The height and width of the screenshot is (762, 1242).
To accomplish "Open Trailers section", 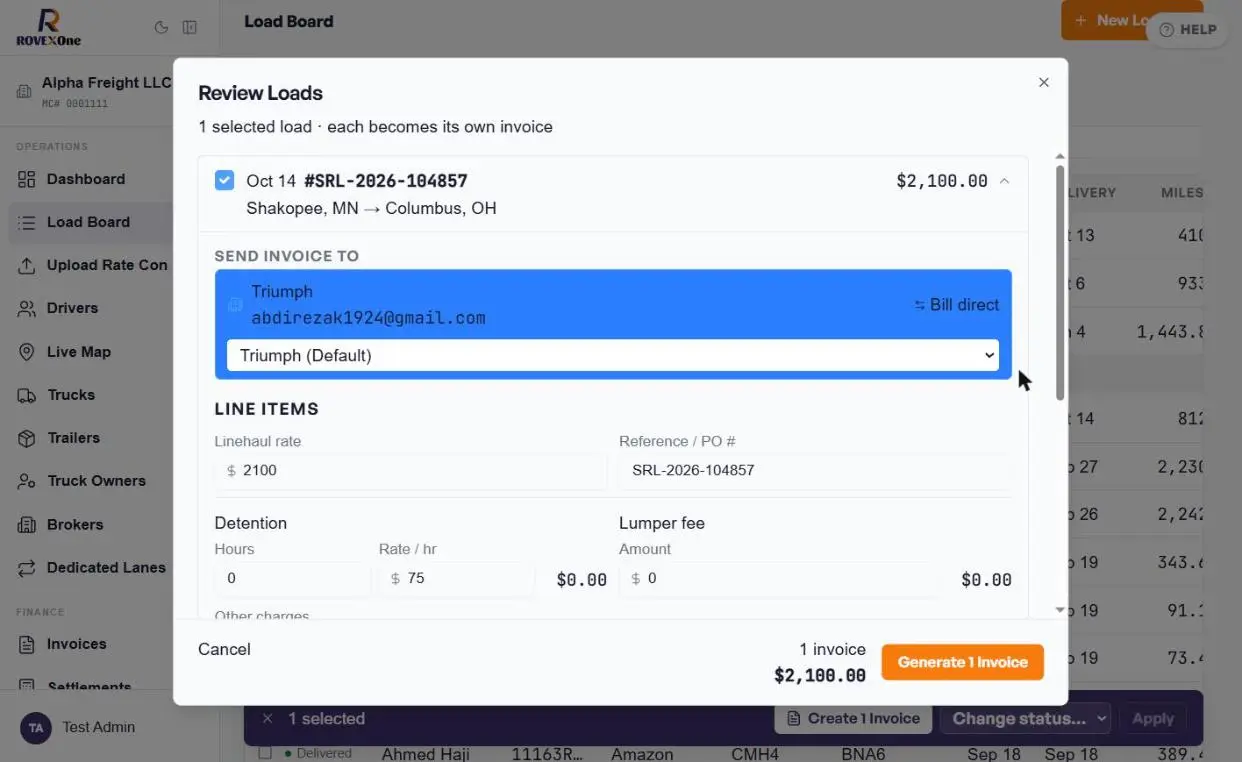I will 73,438.
